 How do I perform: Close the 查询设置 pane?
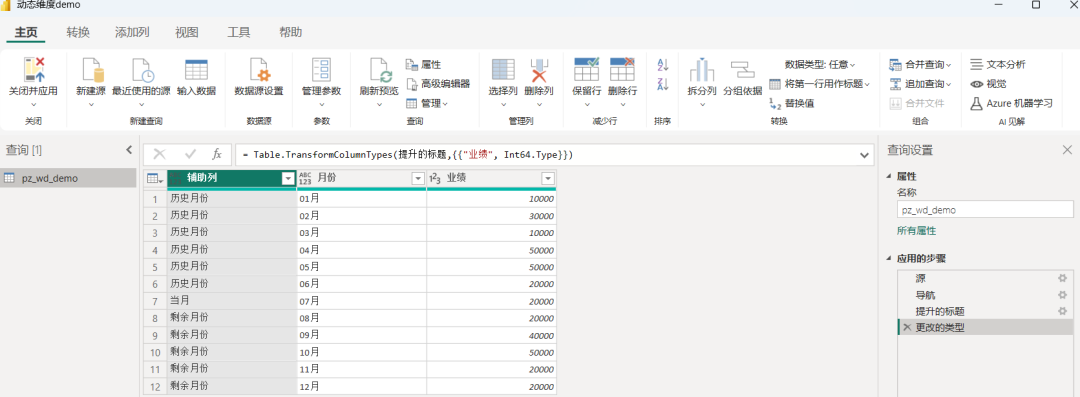(1067, 150)
